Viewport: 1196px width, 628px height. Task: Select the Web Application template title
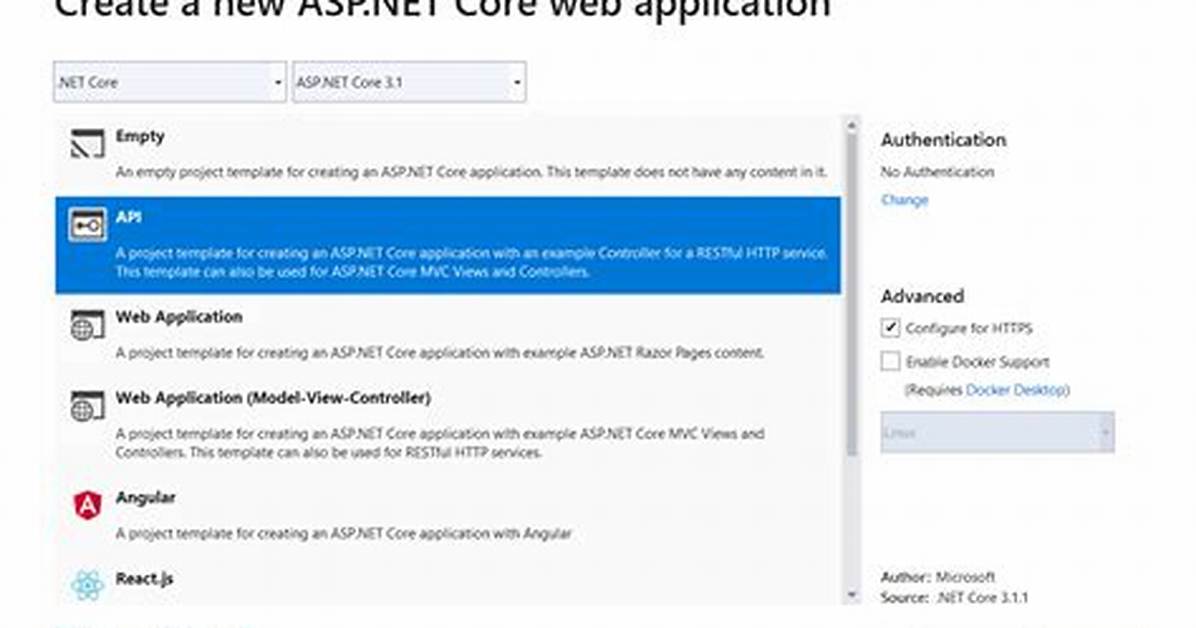tap(178, 317)
